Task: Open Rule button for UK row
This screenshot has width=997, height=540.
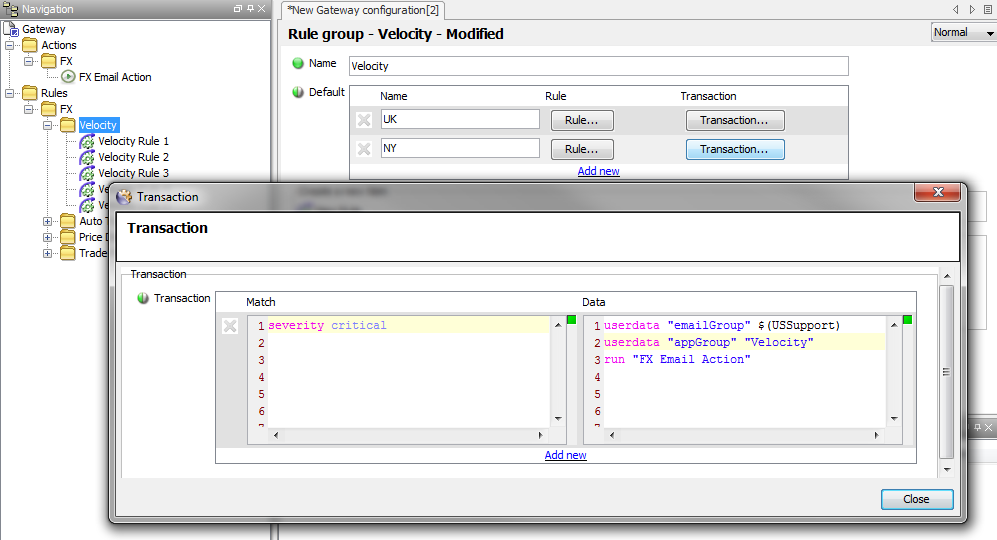Action: pyautogui.click(x=581, y=120)
